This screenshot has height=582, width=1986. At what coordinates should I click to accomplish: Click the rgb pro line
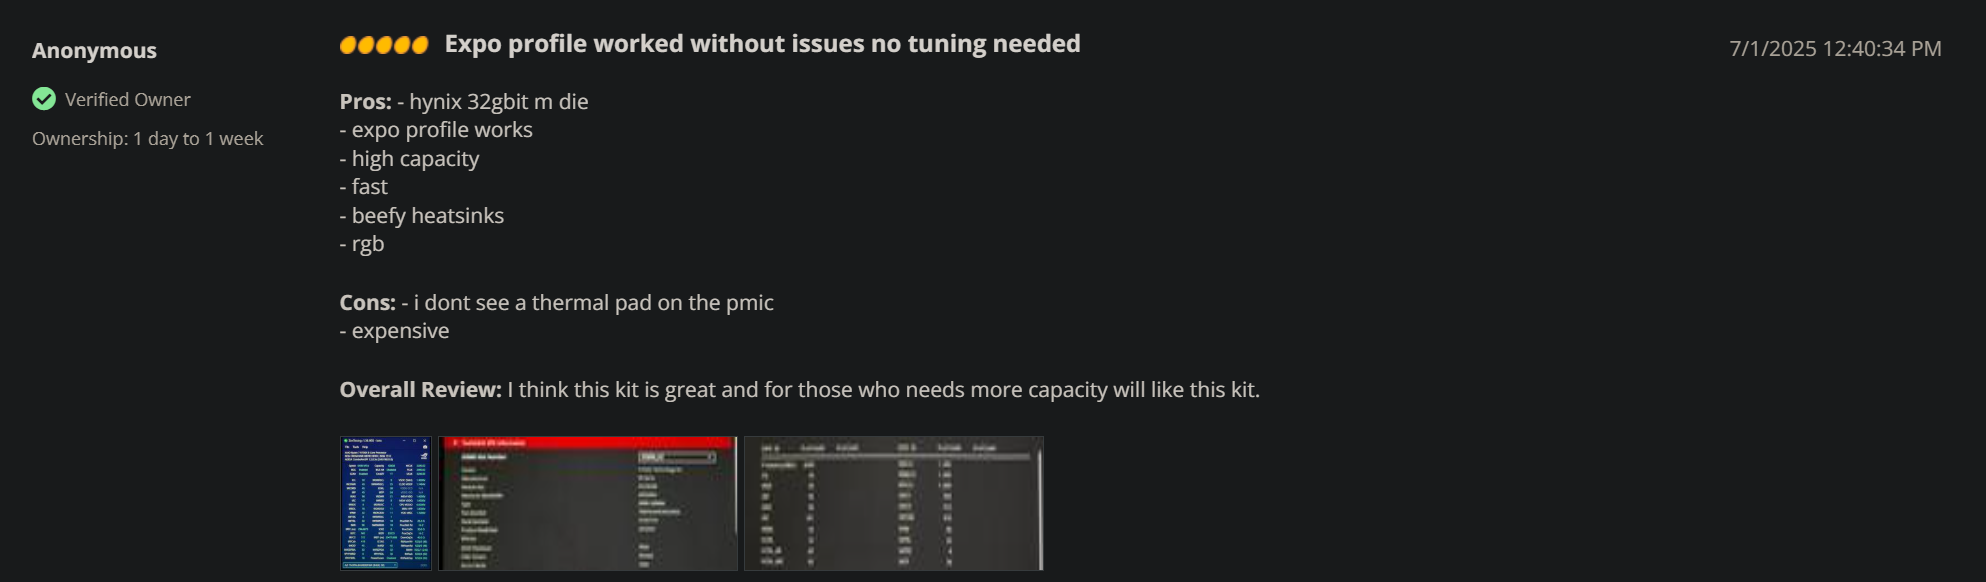tap(362, 245)
